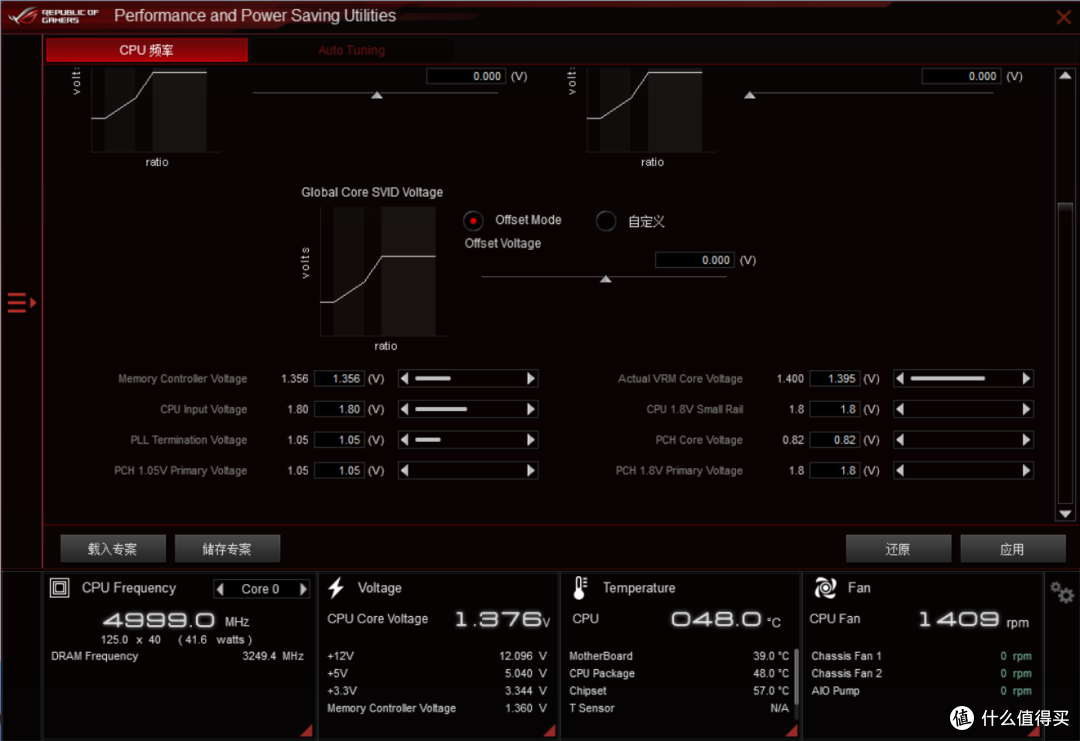Click 储存专案 save profile button

coord(227,549)
